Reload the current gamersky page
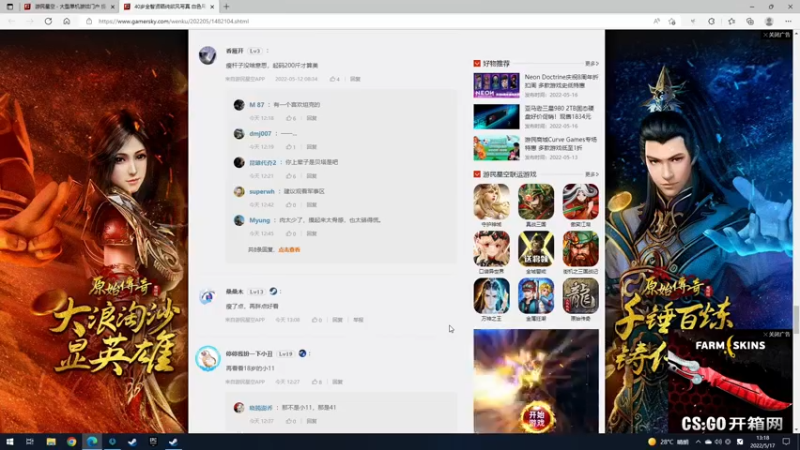Screen dimensions: 800x450 point(48,21)
